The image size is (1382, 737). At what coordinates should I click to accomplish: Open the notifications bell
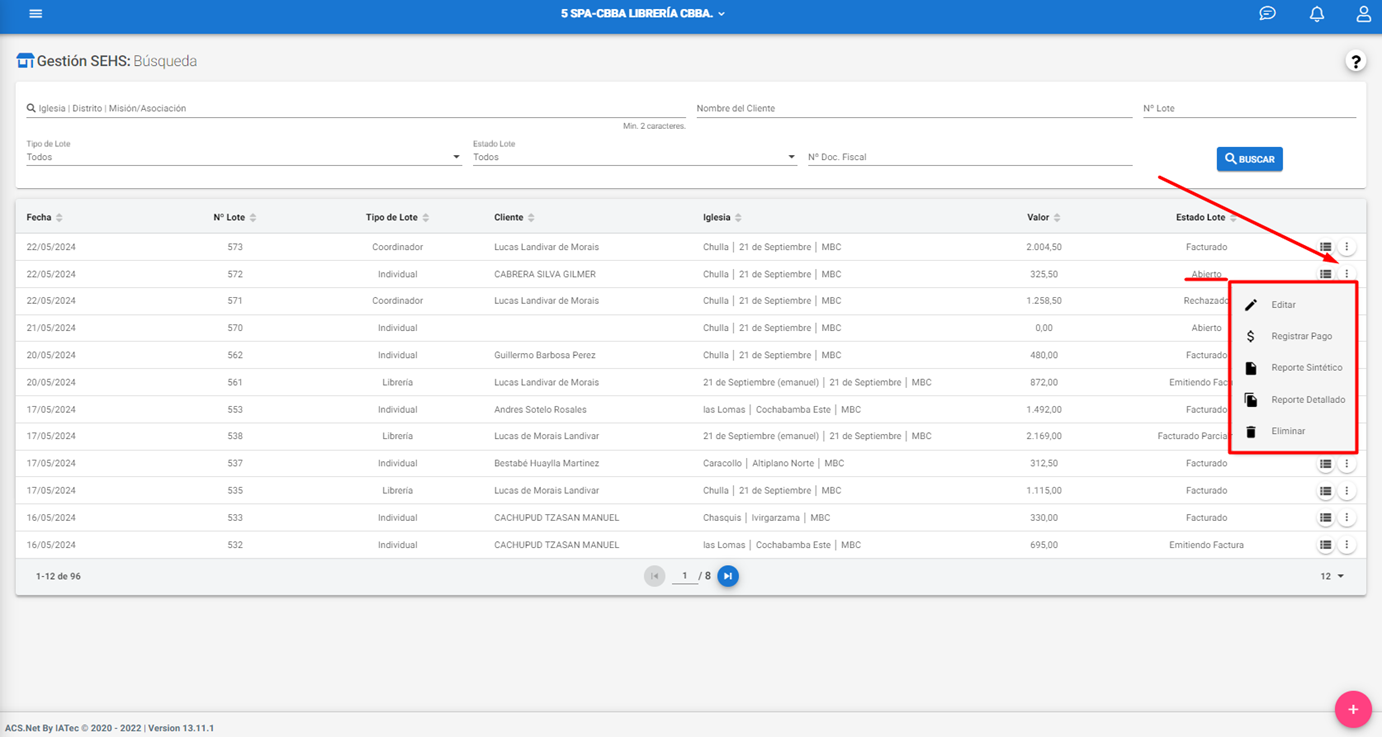(1317, 14)
